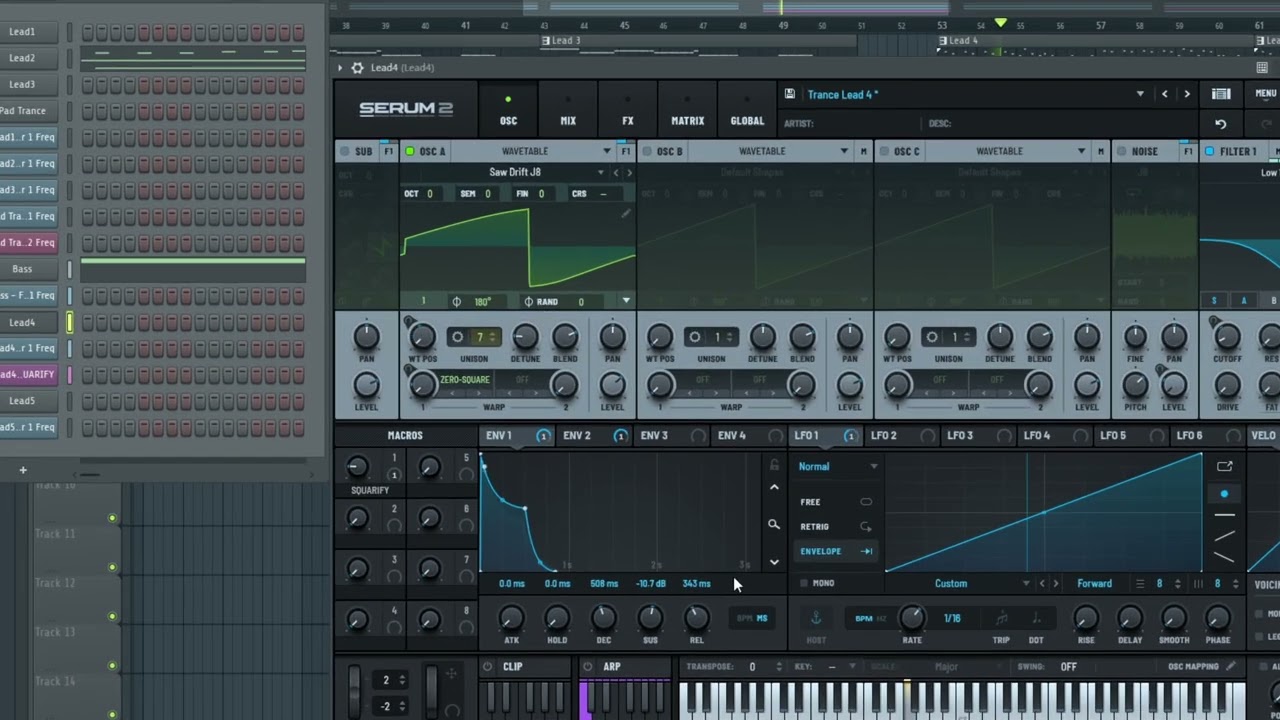Toggle the CLIP power button
This screenshot has height=720, width=1280.
point(488,667)
